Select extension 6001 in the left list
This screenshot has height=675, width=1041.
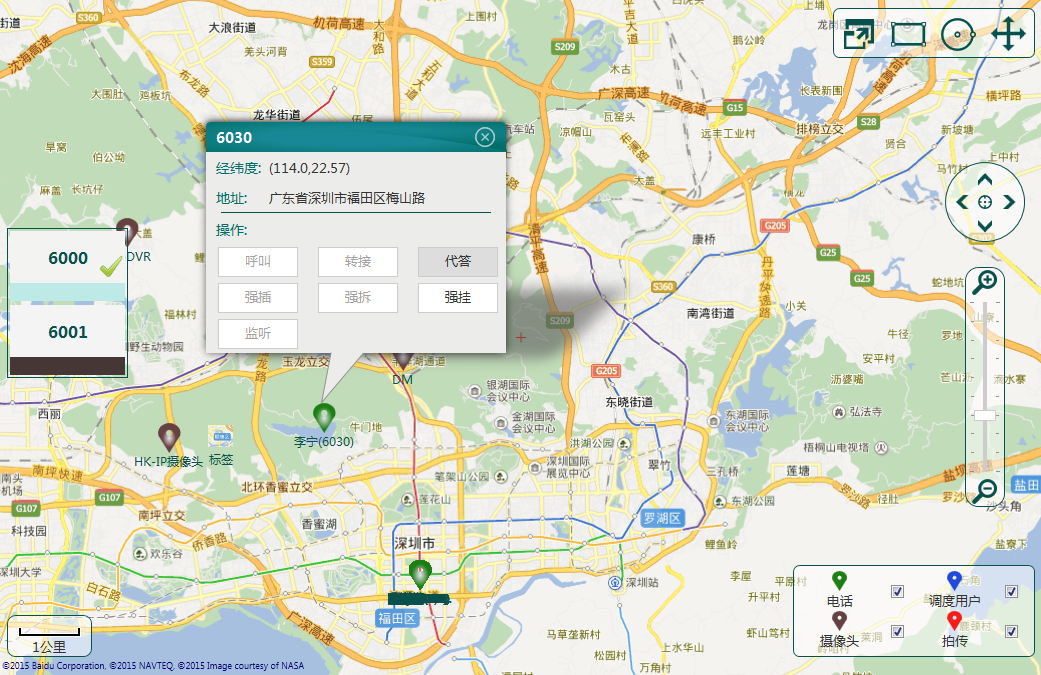[x=68, y=332]
